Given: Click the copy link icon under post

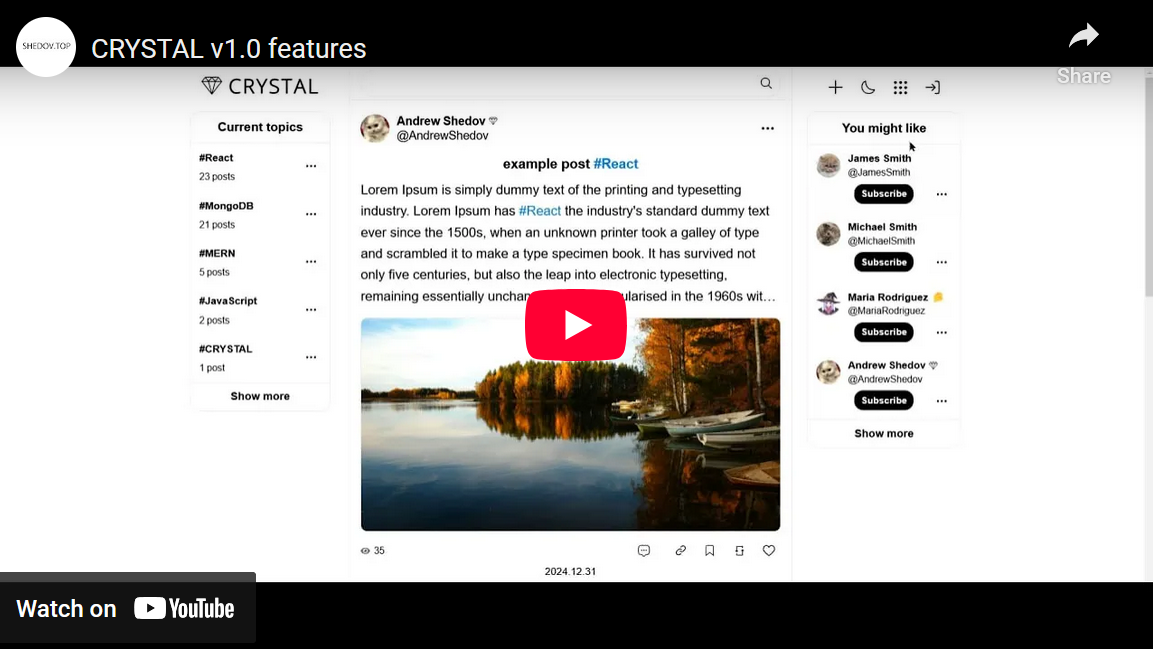Looking at the screenshot, I should click(x=681, y=551).
